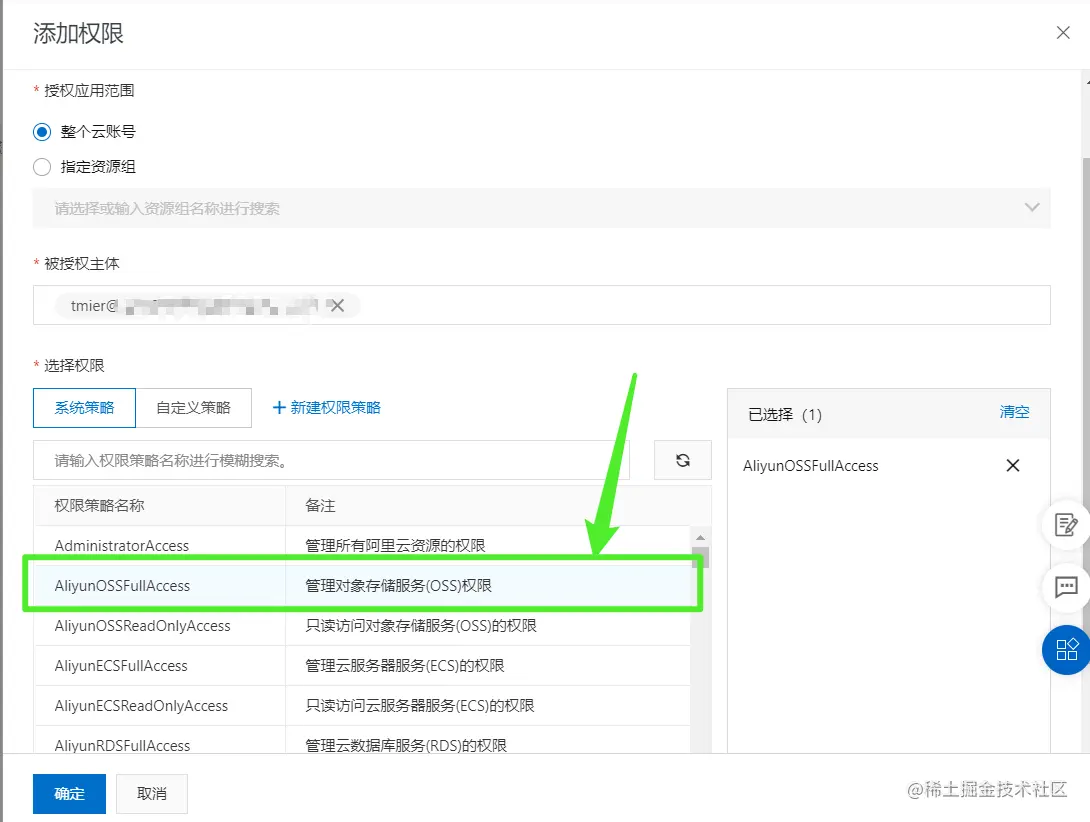Open the blue apps grid floating button
Screen dimensions: 1090x822
pos(1066,650)
